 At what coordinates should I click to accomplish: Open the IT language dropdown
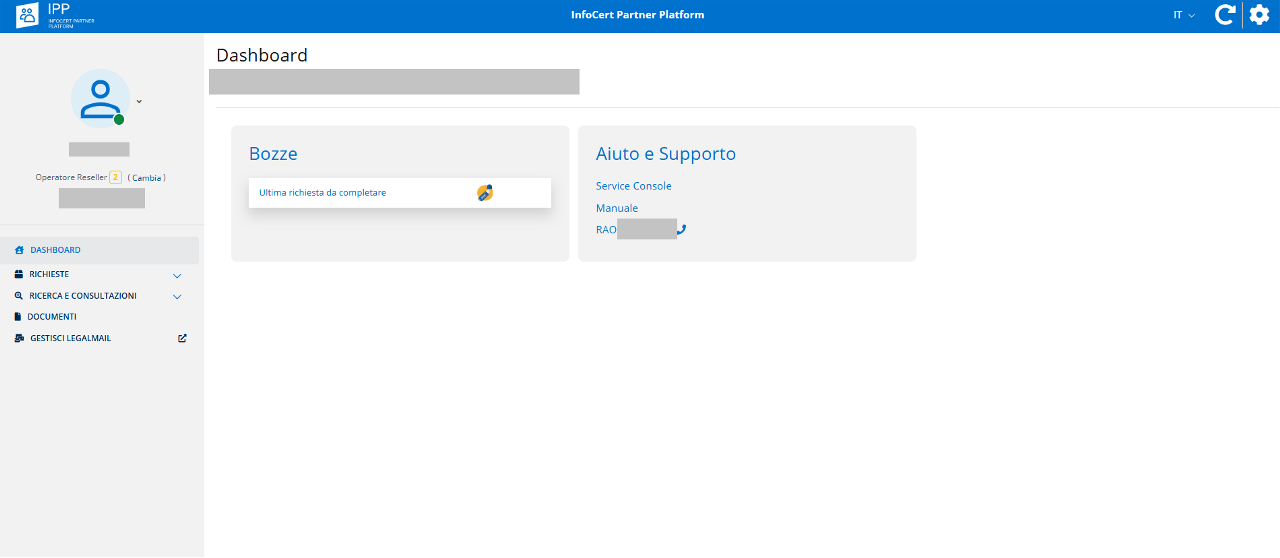point(1184,15)
